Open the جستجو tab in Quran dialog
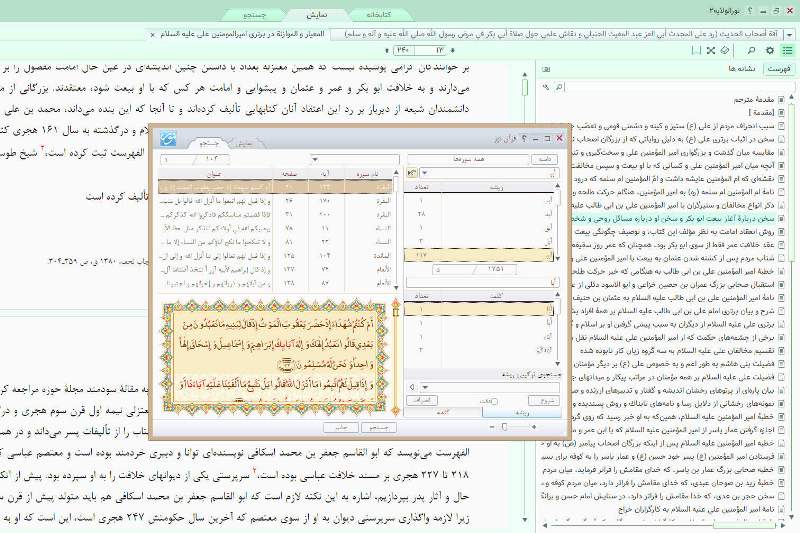 tap(209, 143)
